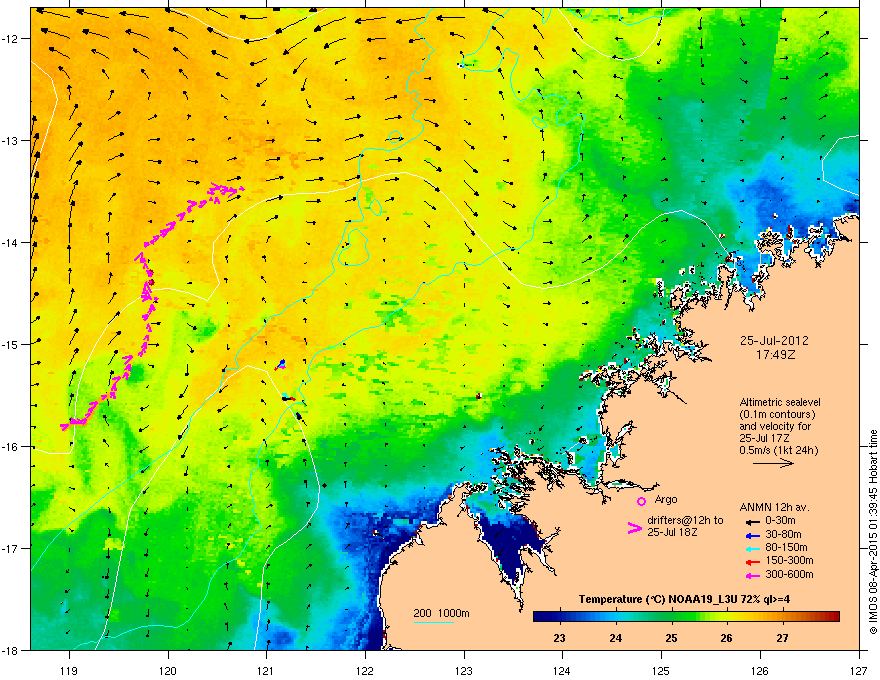Click the Temperature NOAA19_L3U colorbar title

pyautogui.click(x=684, y=599)
